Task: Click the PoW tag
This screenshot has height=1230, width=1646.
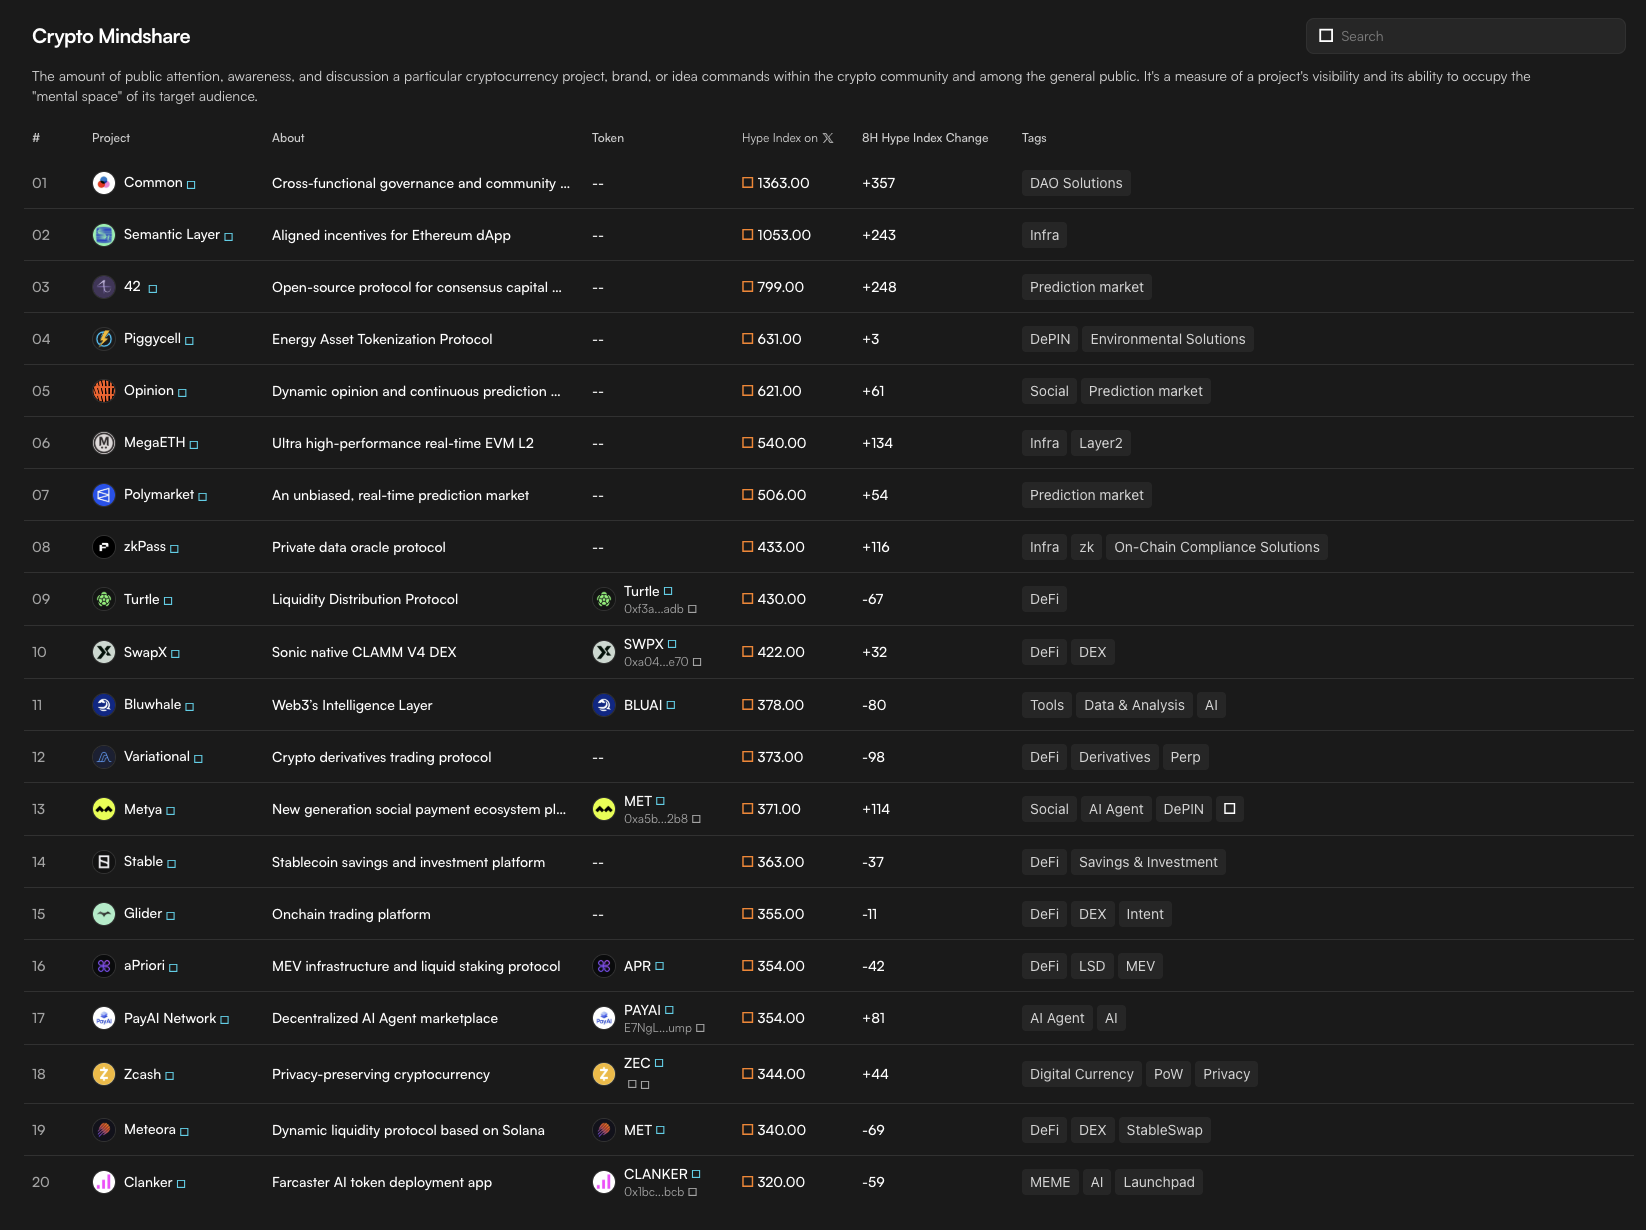Action: click(1168, 1074)
